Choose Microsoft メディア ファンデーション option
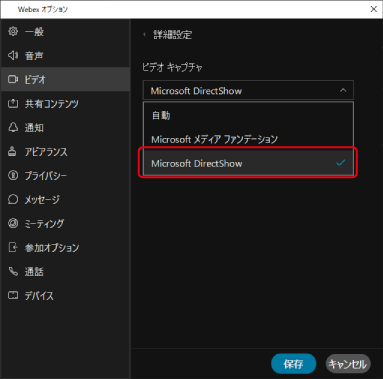The height and width of the screenshot is (379, 383). [248, 139]
